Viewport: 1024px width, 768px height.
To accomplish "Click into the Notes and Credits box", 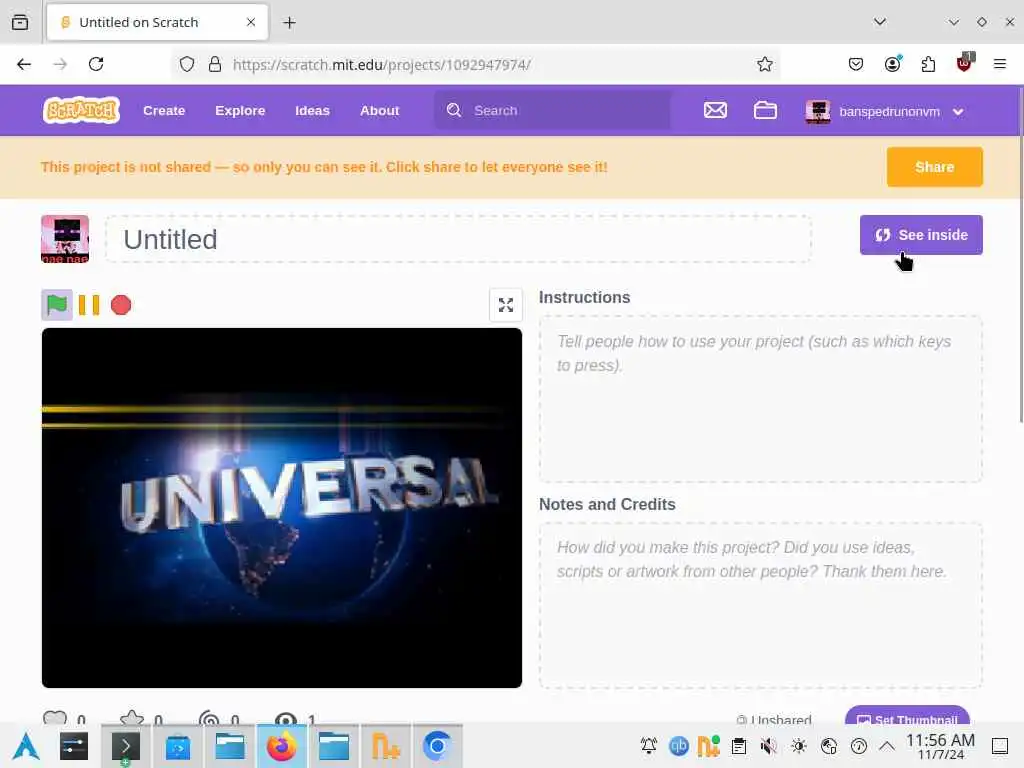I will coord(760,605).
